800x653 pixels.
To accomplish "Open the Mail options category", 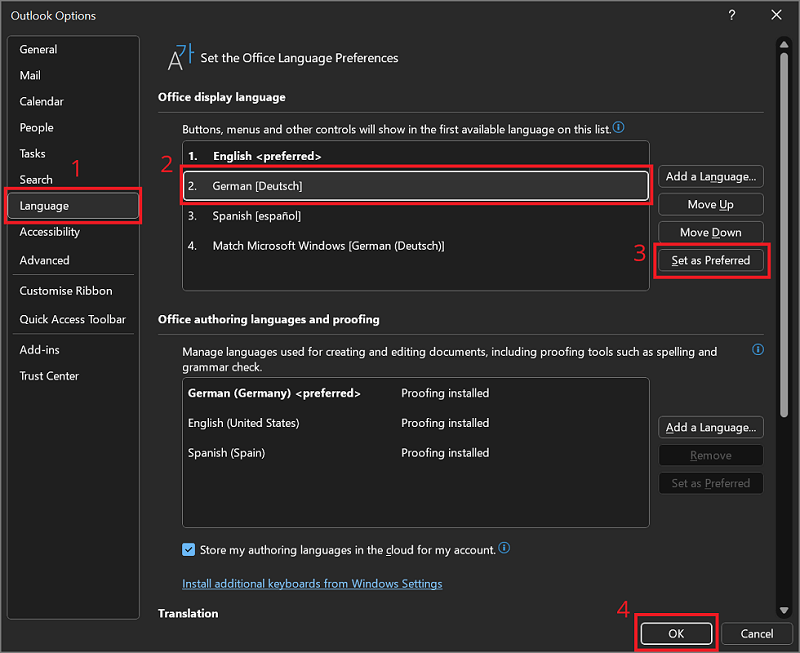I will coord(73,76).
